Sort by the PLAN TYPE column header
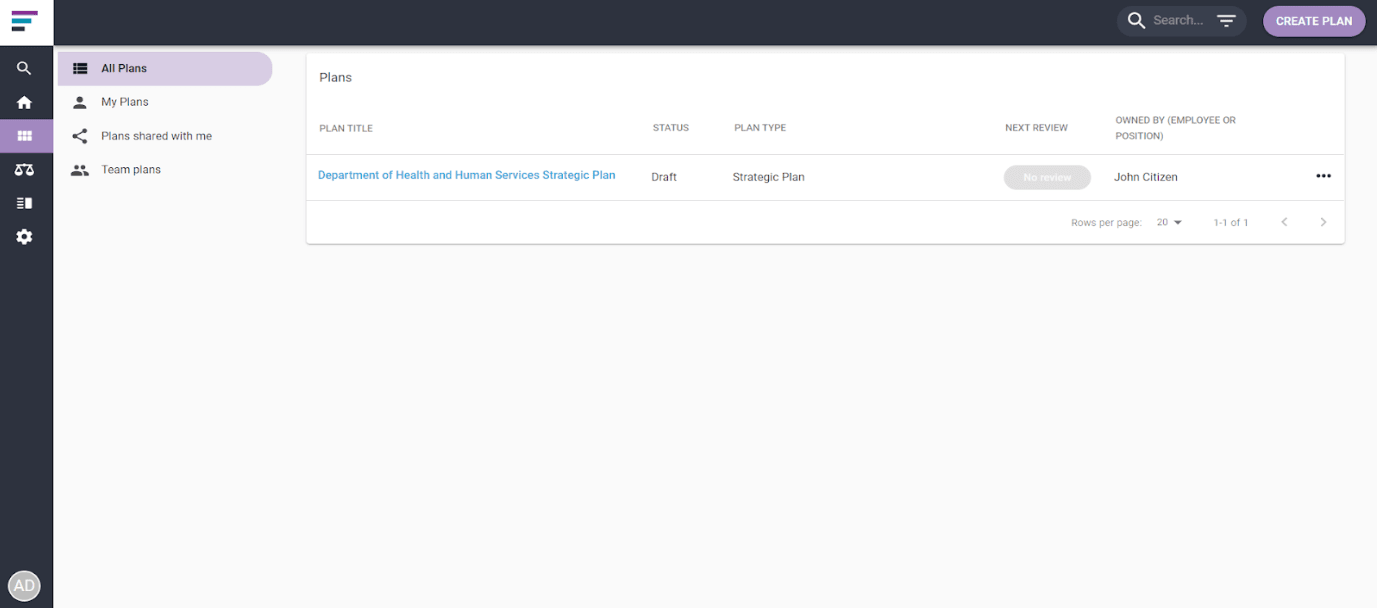This screenshot has height=608, width=1377. click(760, 128)
